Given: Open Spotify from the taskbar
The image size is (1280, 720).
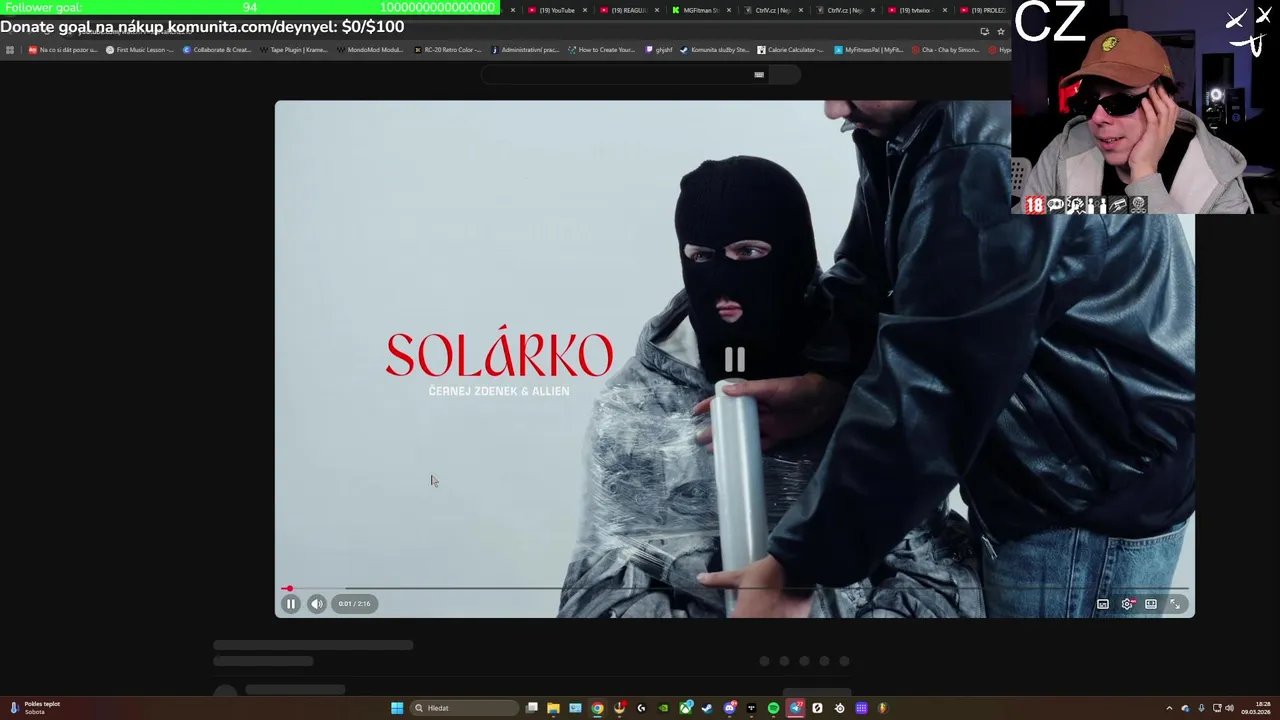Looking at the screenshot, I should 773,708.
